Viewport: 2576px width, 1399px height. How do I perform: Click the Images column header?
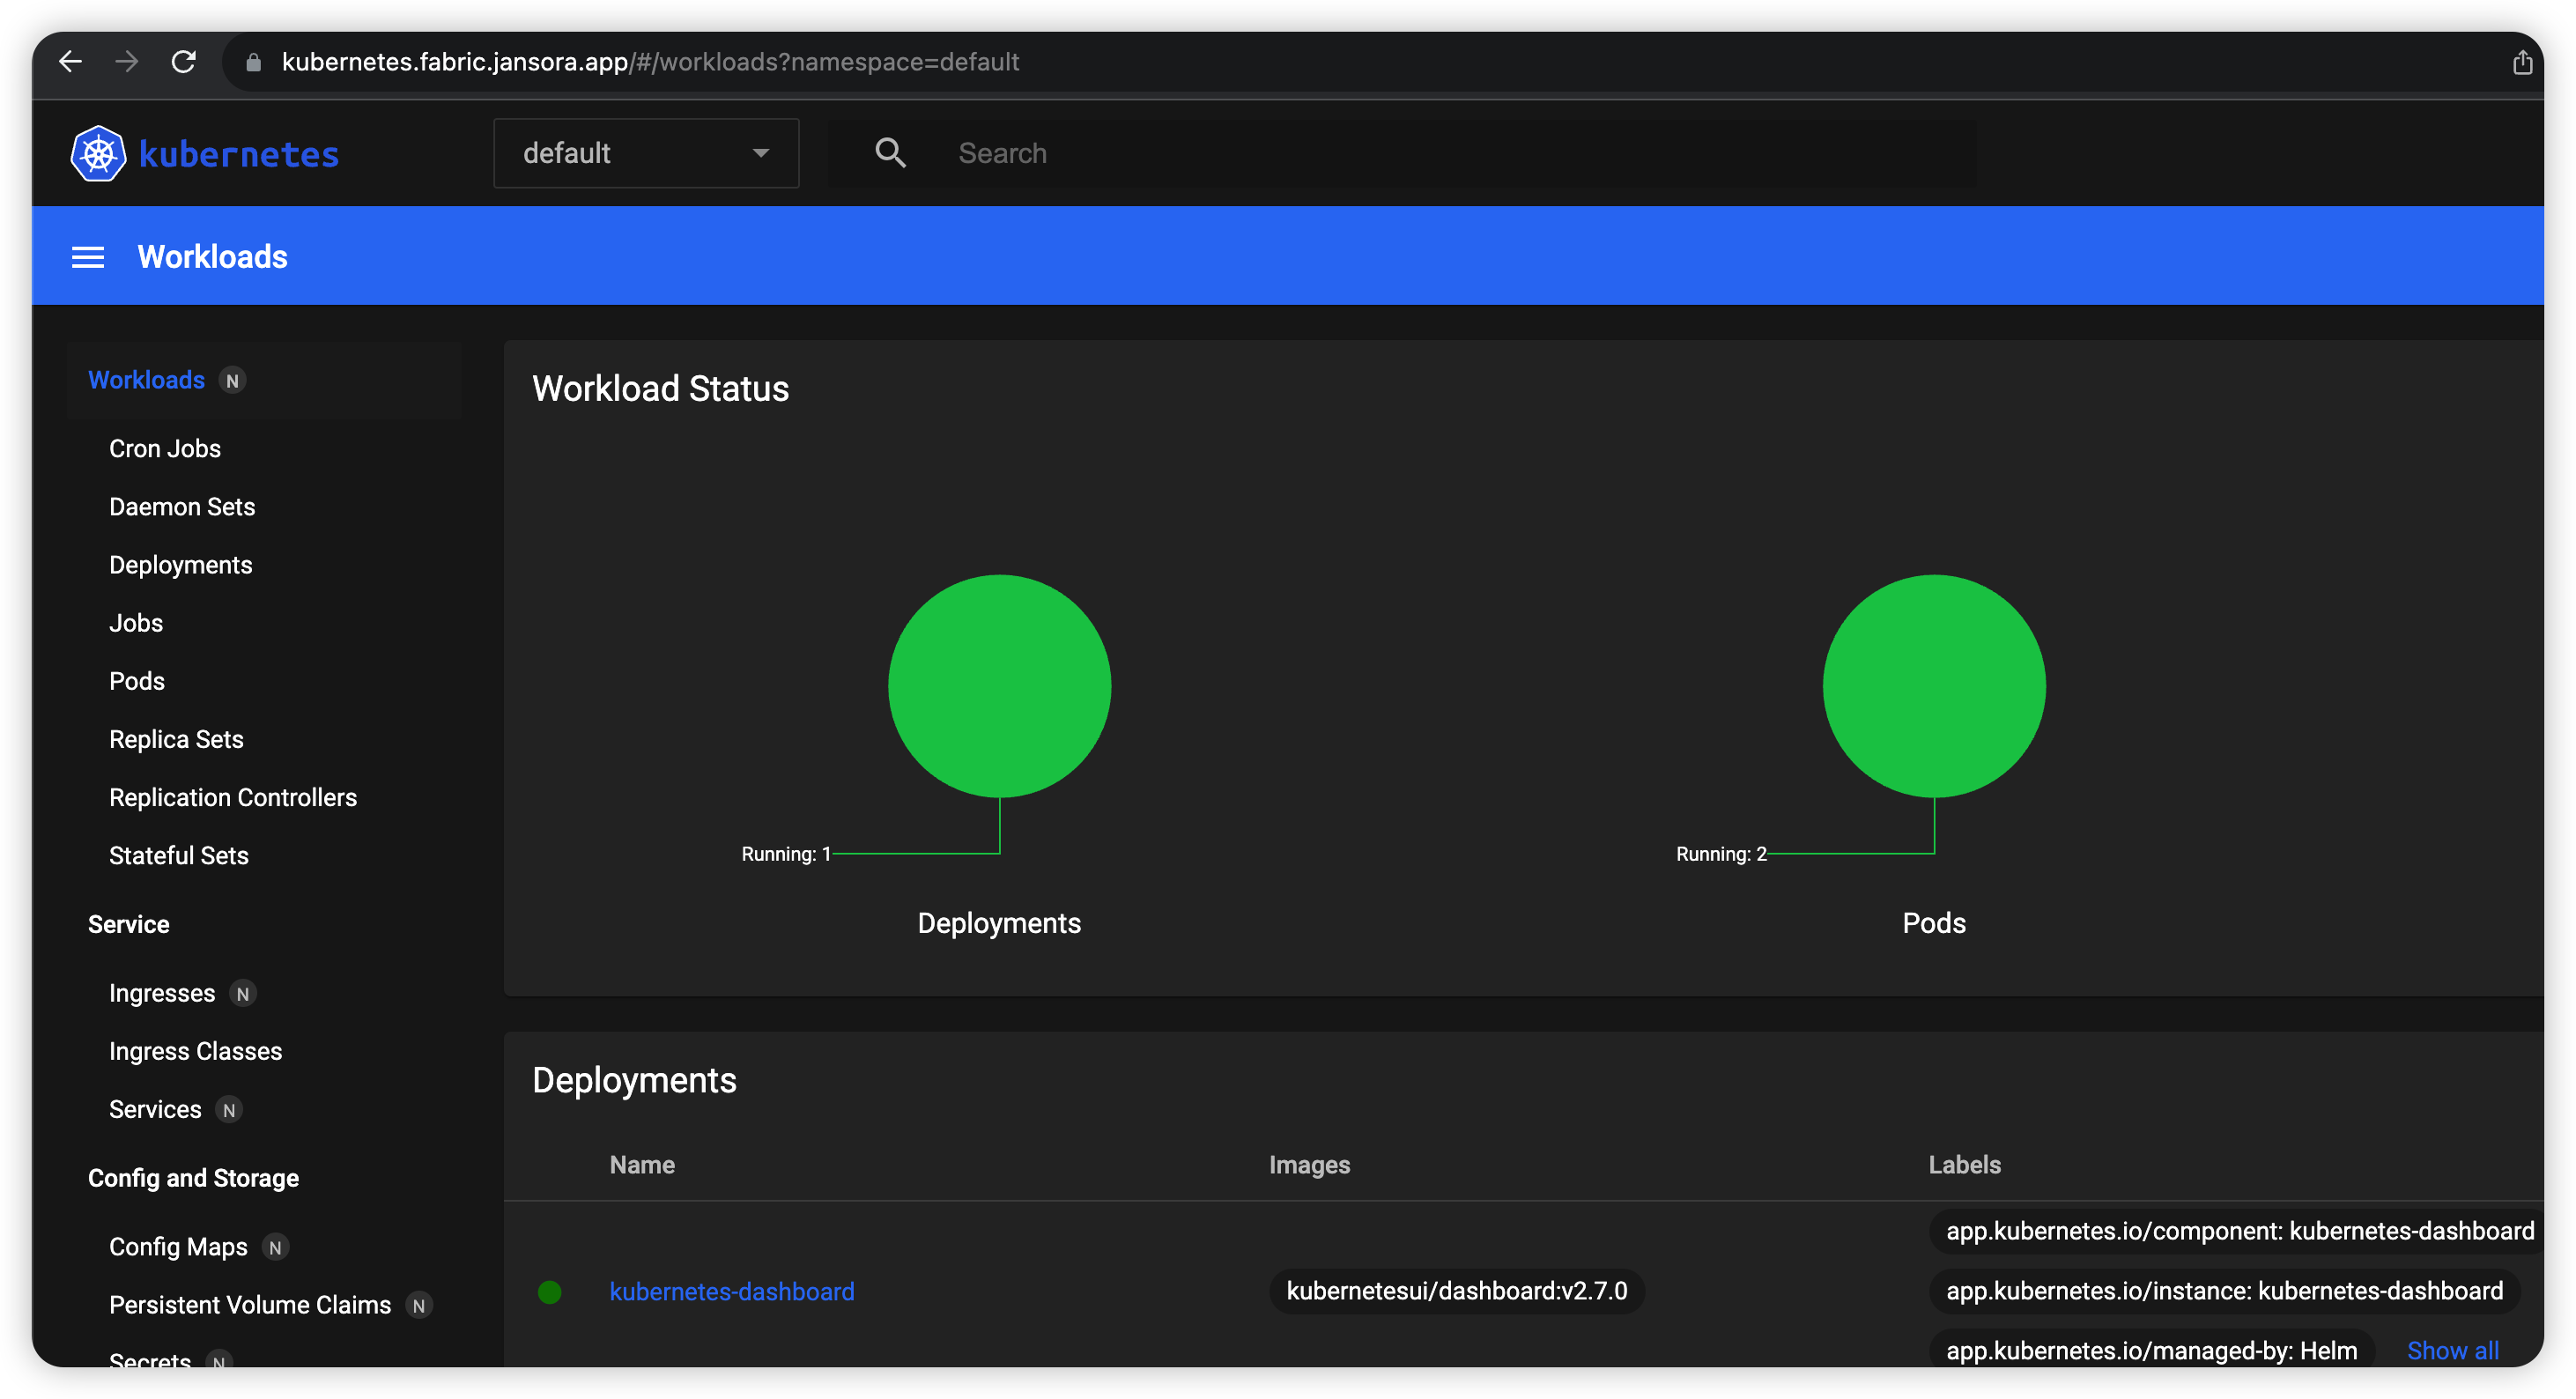tap(1309, 1165)
